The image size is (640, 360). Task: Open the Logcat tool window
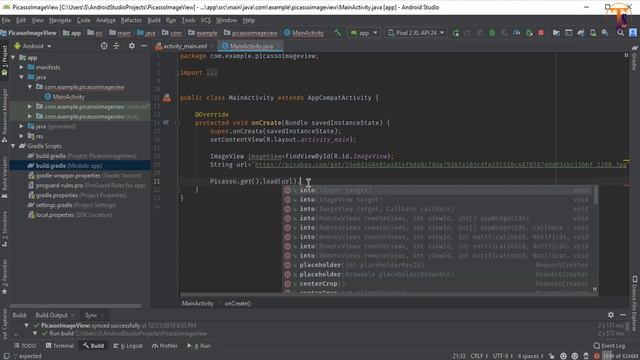128,346
